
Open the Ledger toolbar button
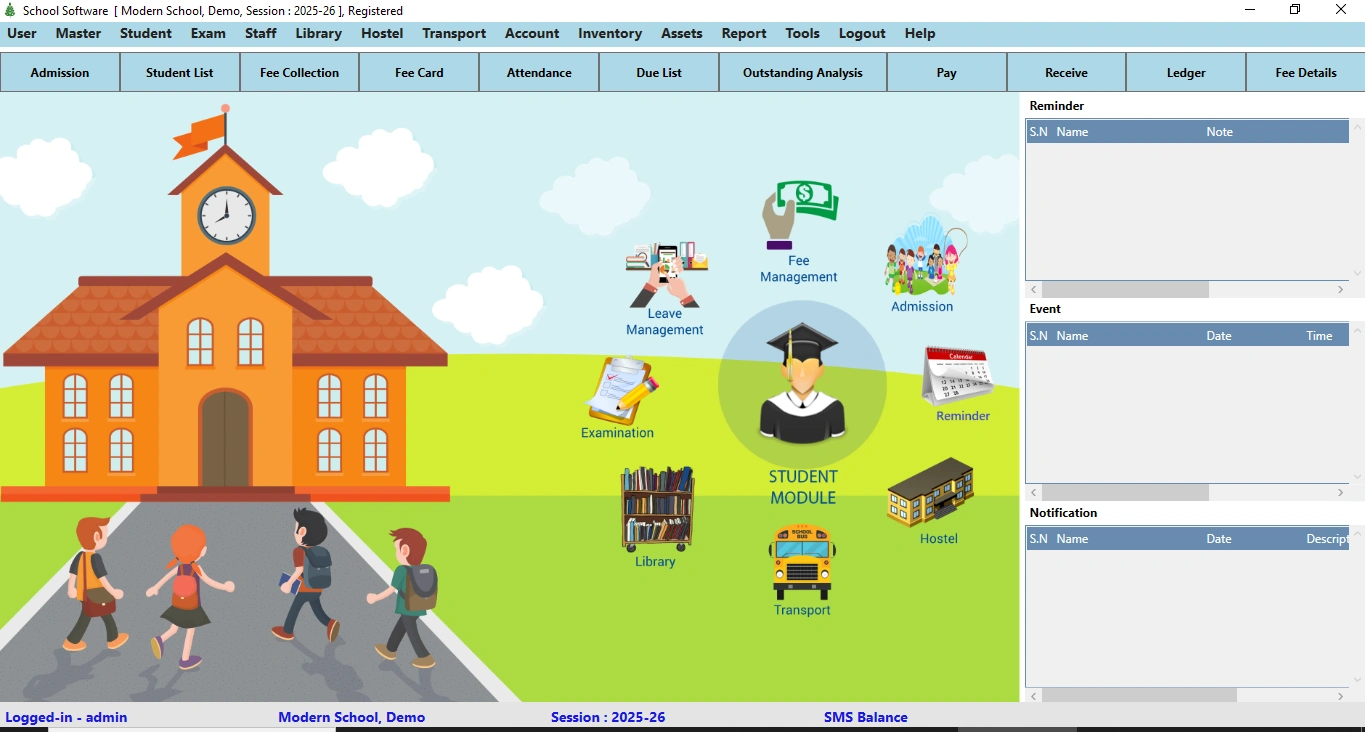pos(1186,72)
